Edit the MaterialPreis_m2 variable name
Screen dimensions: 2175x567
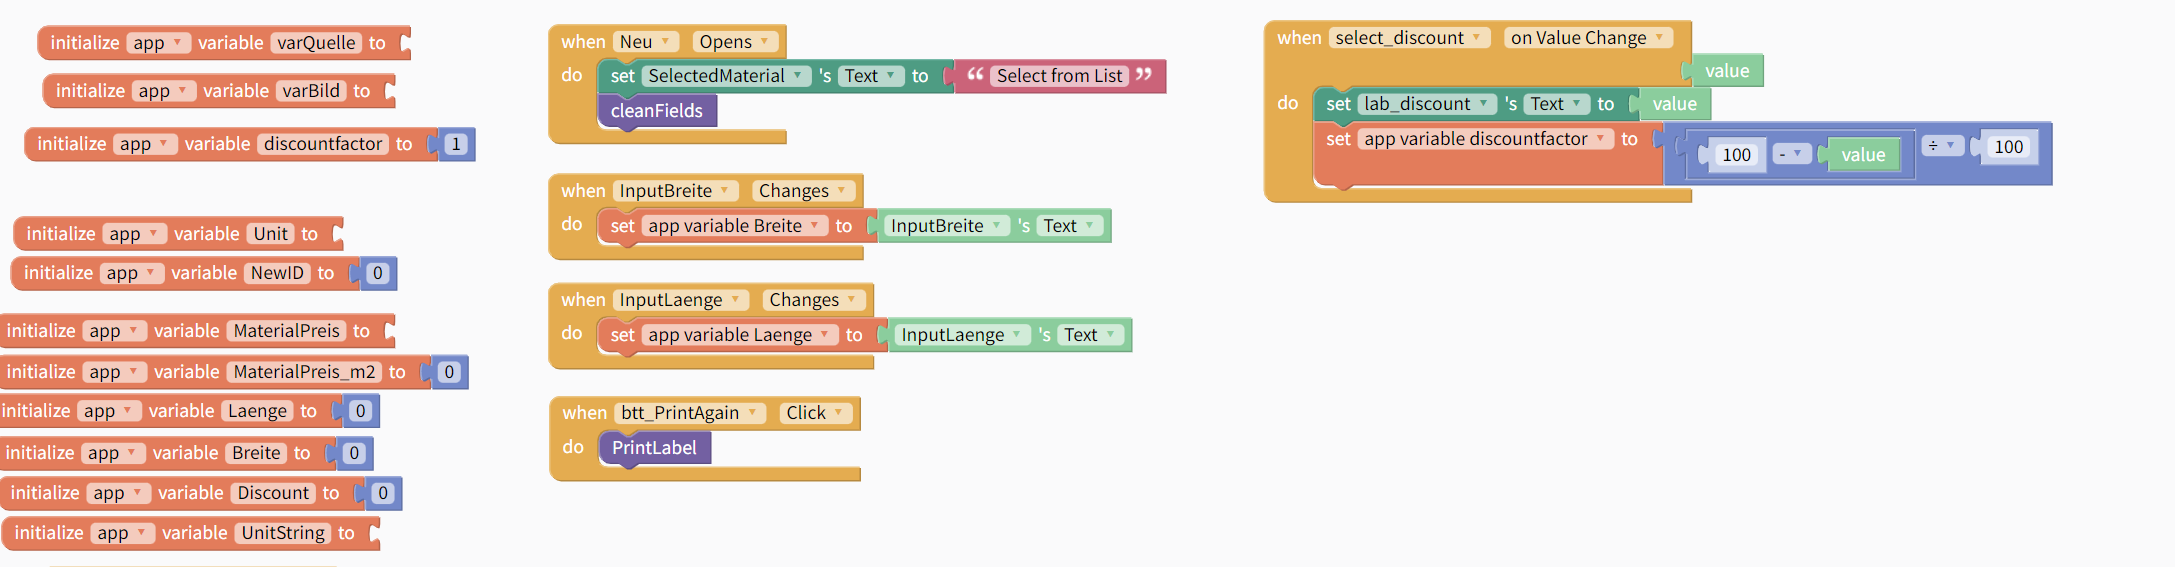click(x=304, y=372)
